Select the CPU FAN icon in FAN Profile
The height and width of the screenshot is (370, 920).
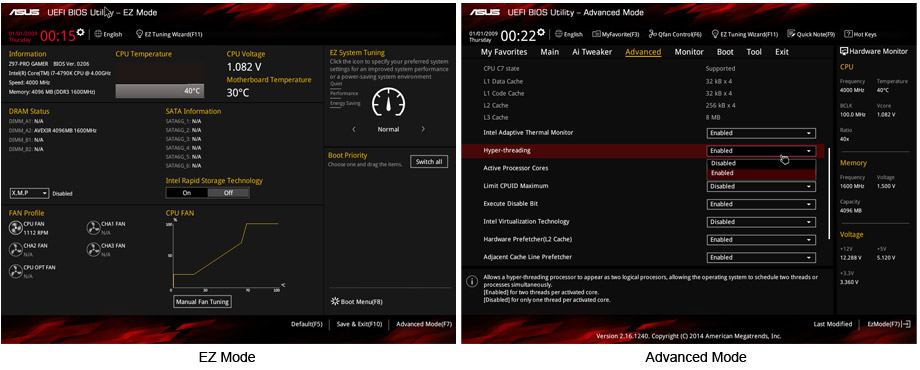(x=15, y=228)
